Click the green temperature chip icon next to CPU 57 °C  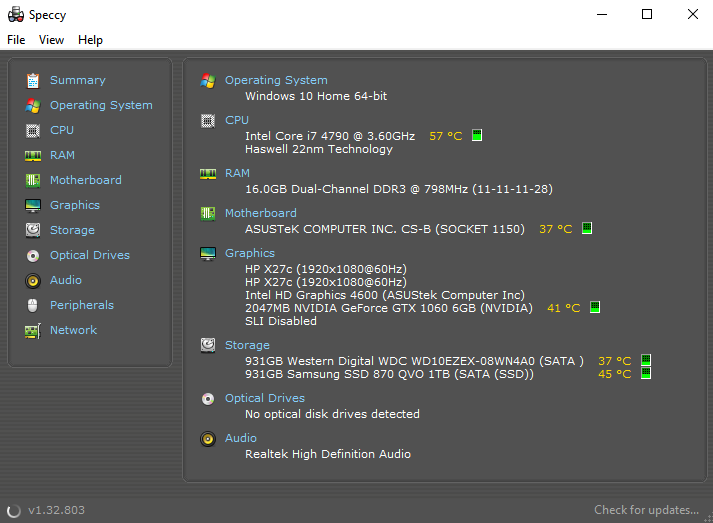point(477,135)
